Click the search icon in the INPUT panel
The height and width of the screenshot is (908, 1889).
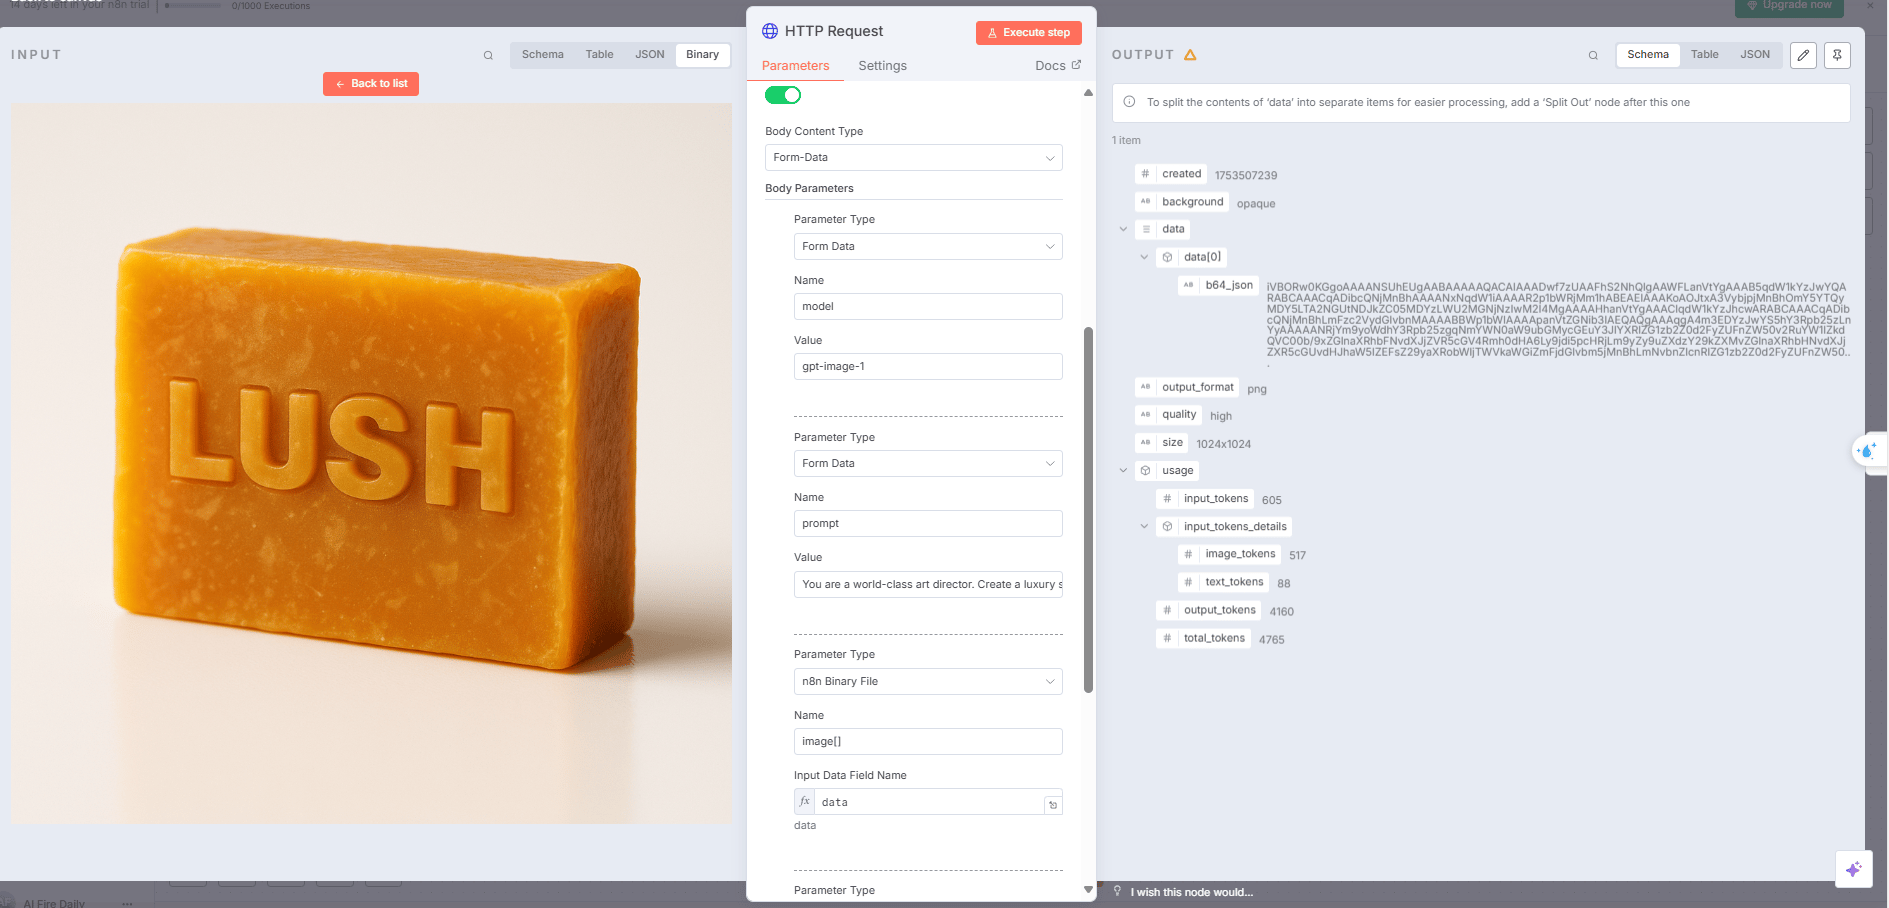(488, 55)
